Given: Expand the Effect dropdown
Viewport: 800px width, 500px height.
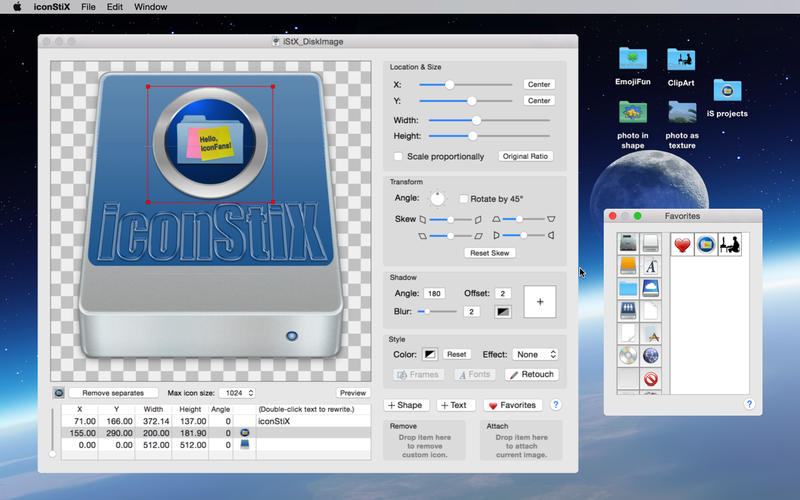Looking at the screenshot, I should pyautogui.click(x=535, y=354).
